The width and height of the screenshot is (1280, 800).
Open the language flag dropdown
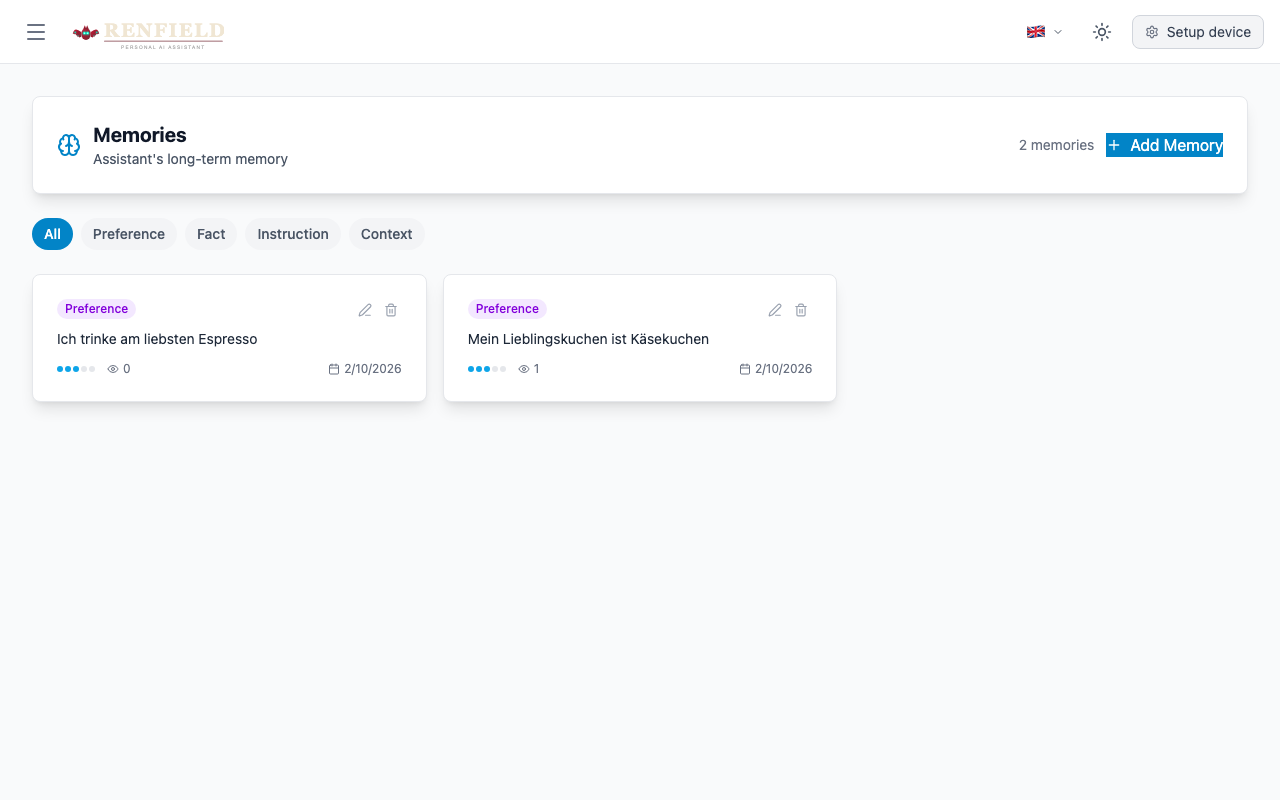[x=1043, y=32]
